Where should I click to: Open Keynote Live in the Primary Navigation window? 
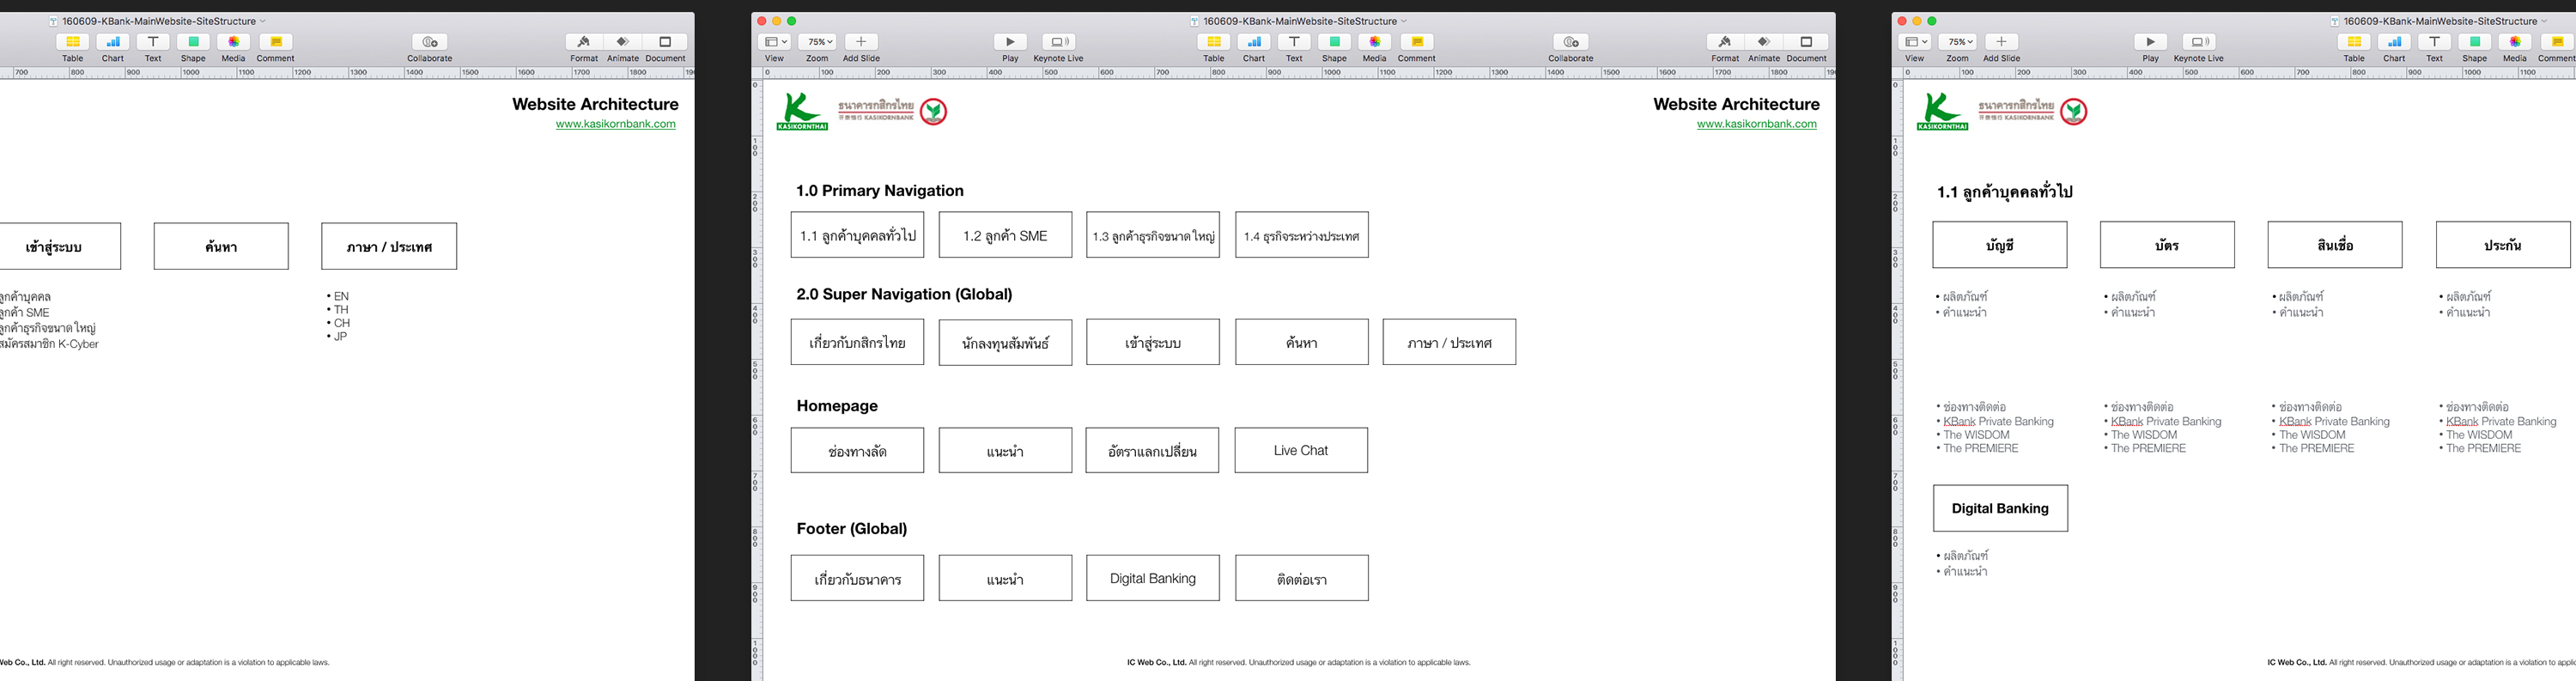point(1057,42)
